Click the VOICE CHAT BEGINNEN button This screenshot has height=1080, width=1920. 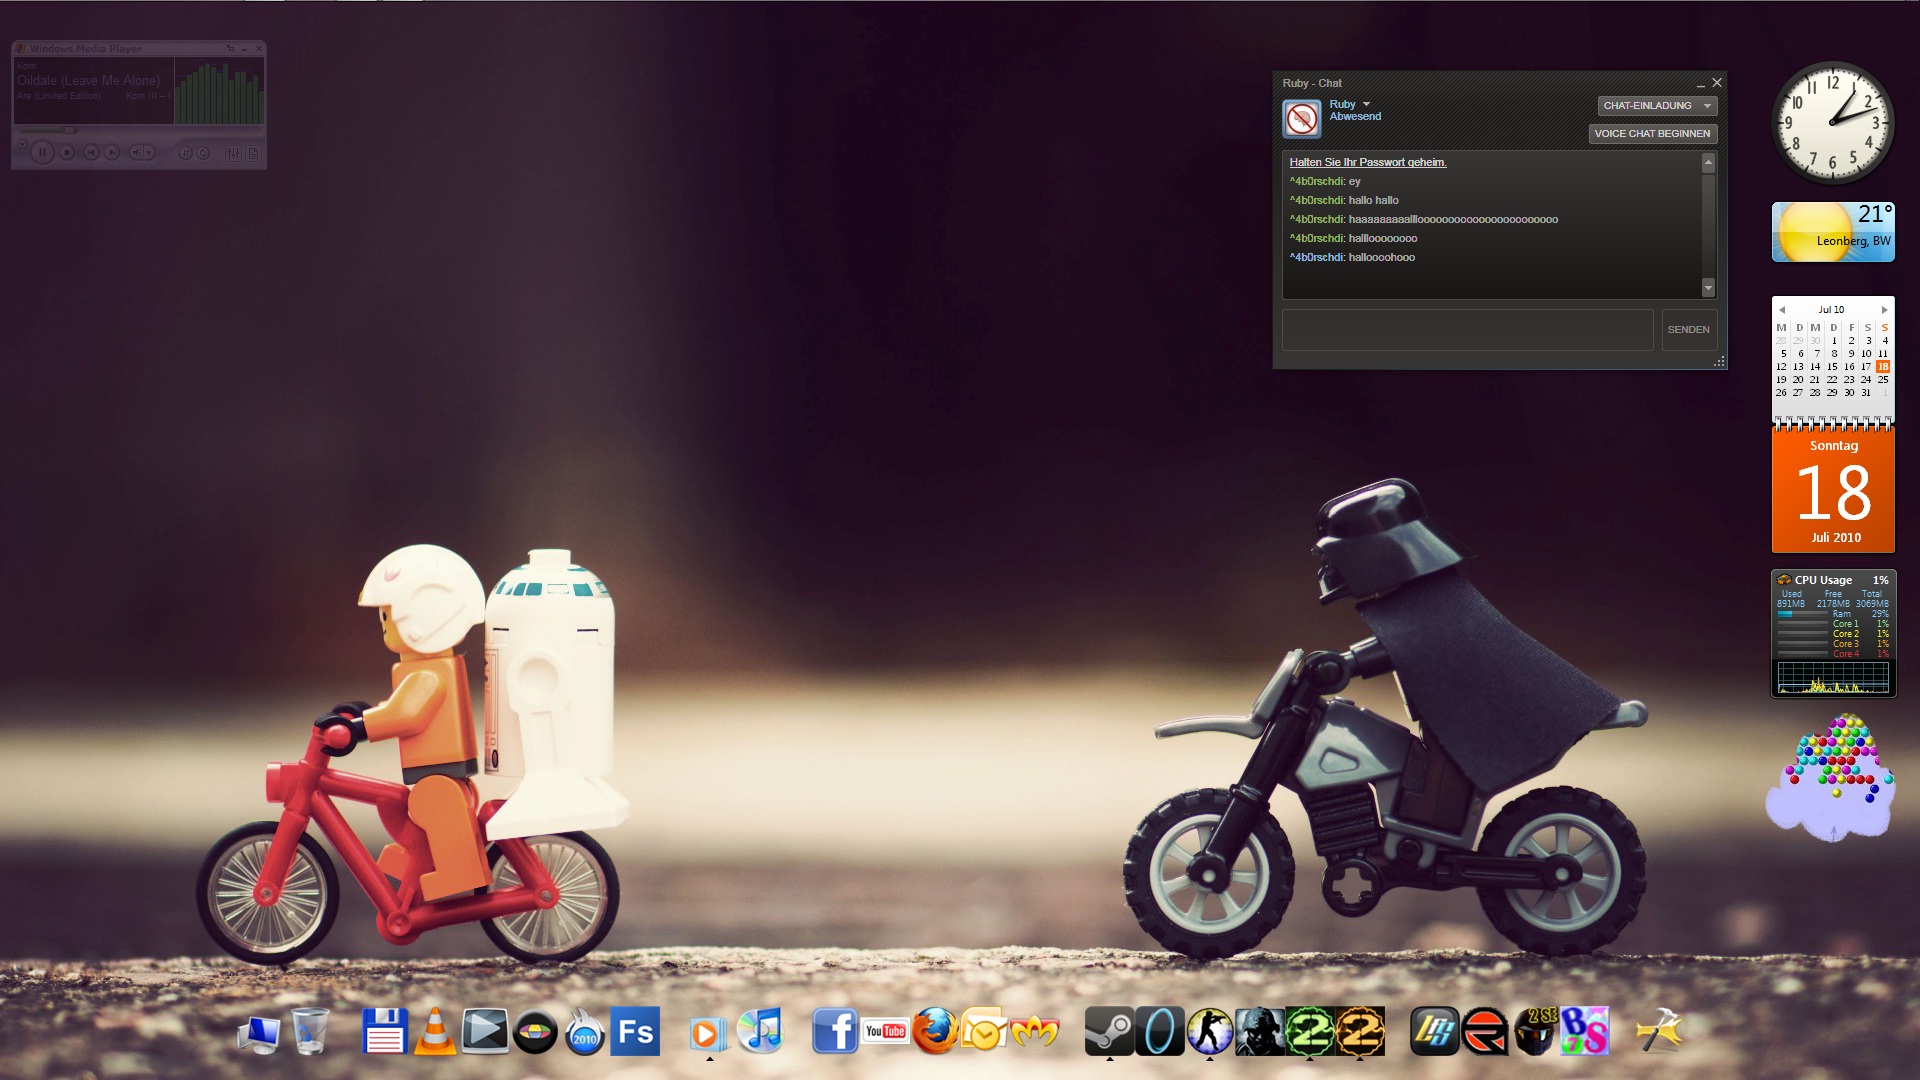1652,133
